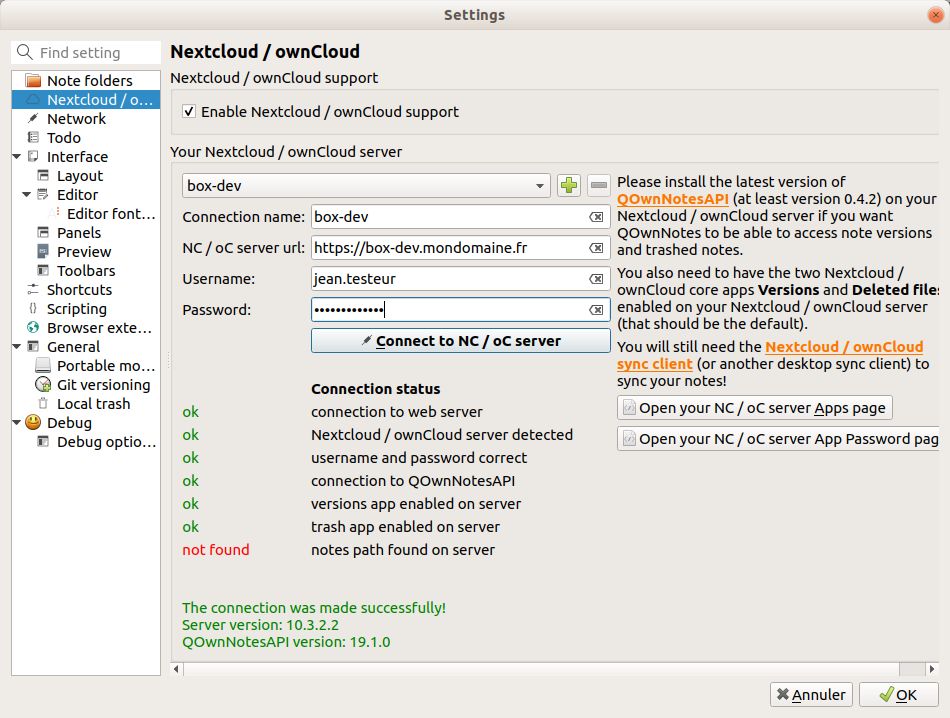
Task: Click the magnifier icon in Find setting box
Action: pos(25,52)
